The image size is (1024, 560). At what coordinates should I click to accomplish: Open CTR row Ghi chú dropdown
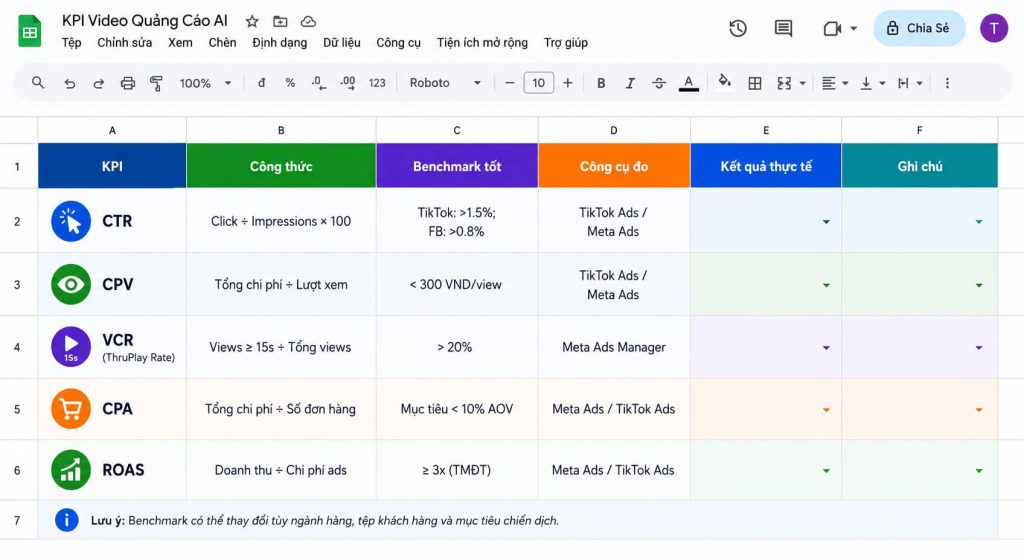pyautogui.click(x=979, y=222)
